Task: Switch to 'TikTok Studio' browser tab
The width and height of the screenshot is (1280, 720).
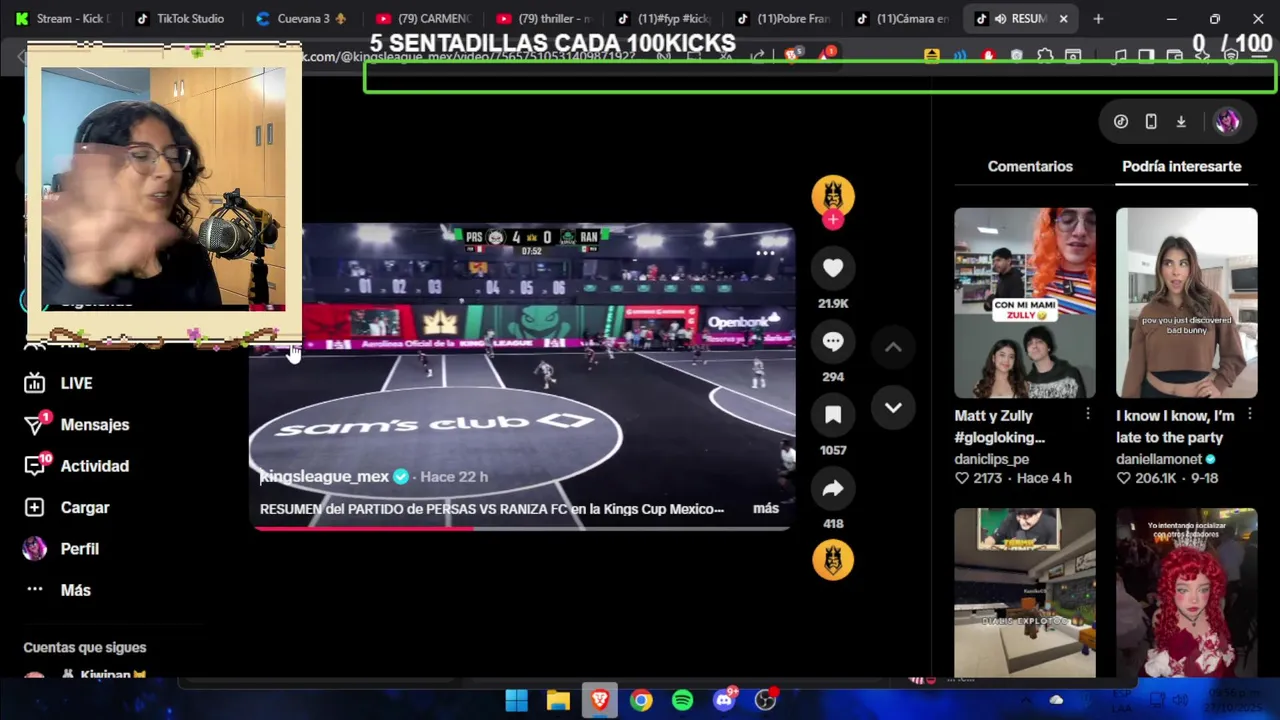Action: tap(180, 18)
